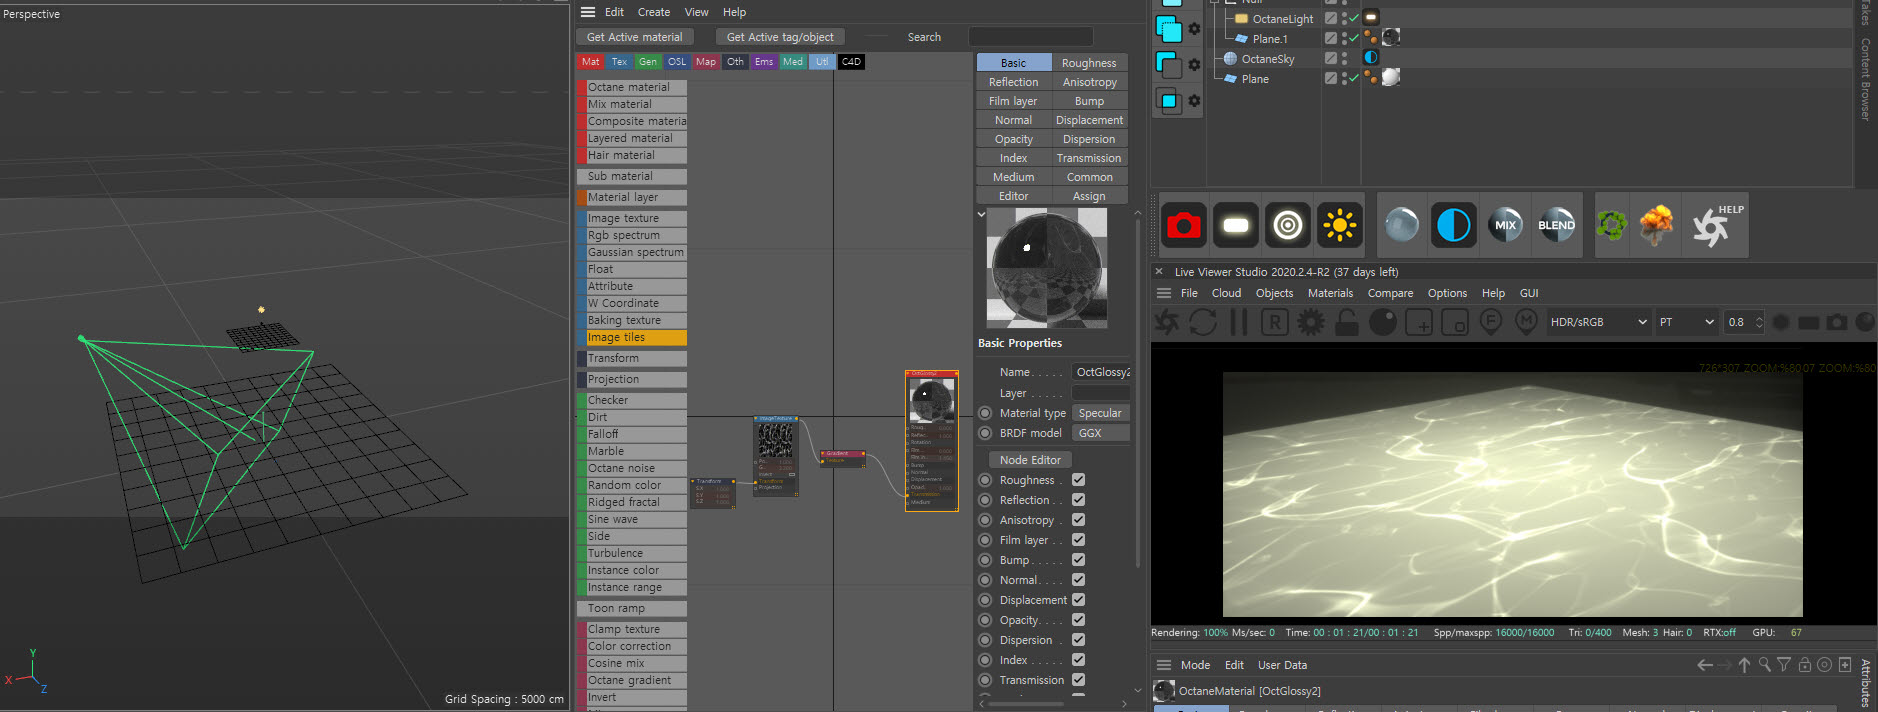The height and width of the screenshot is (712, 1878).
Task: Select the Image tiles node entry
Action: [x=632, y=337]
